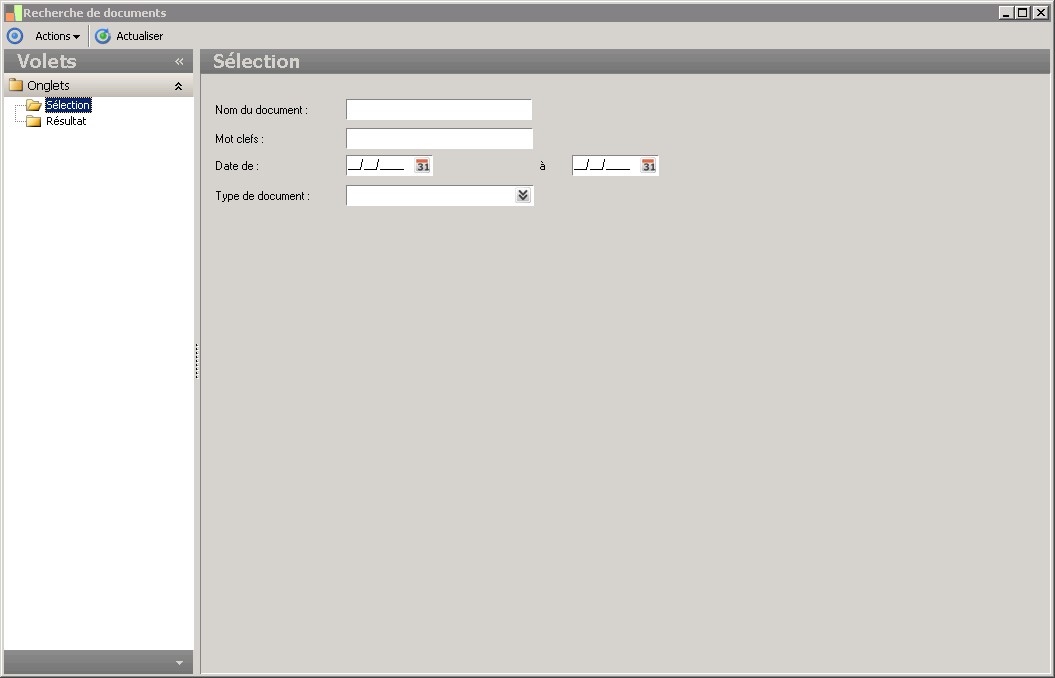The image size is (1055, 678).
Task: Collapse the Onglets section
Action: [x=178, y=86]
